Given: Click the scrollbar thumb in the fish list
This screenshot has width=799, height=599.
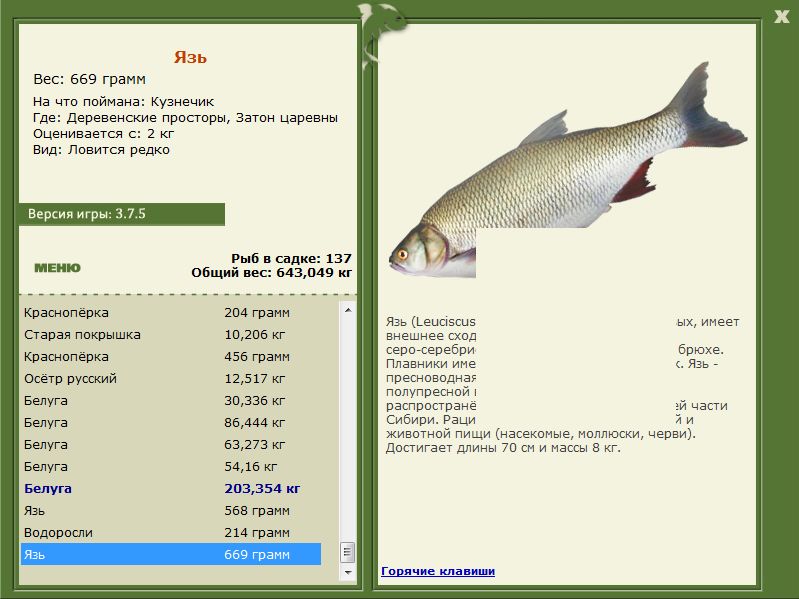Looking at the screenshot, I should click(348, 552).
